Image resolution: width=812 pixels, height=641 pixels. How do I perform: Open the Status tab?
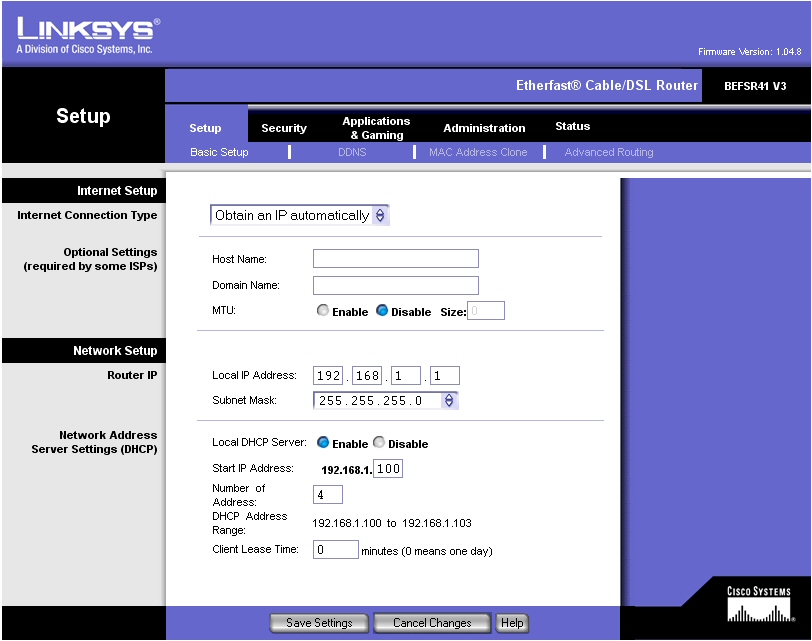click(x=573, y=127)
